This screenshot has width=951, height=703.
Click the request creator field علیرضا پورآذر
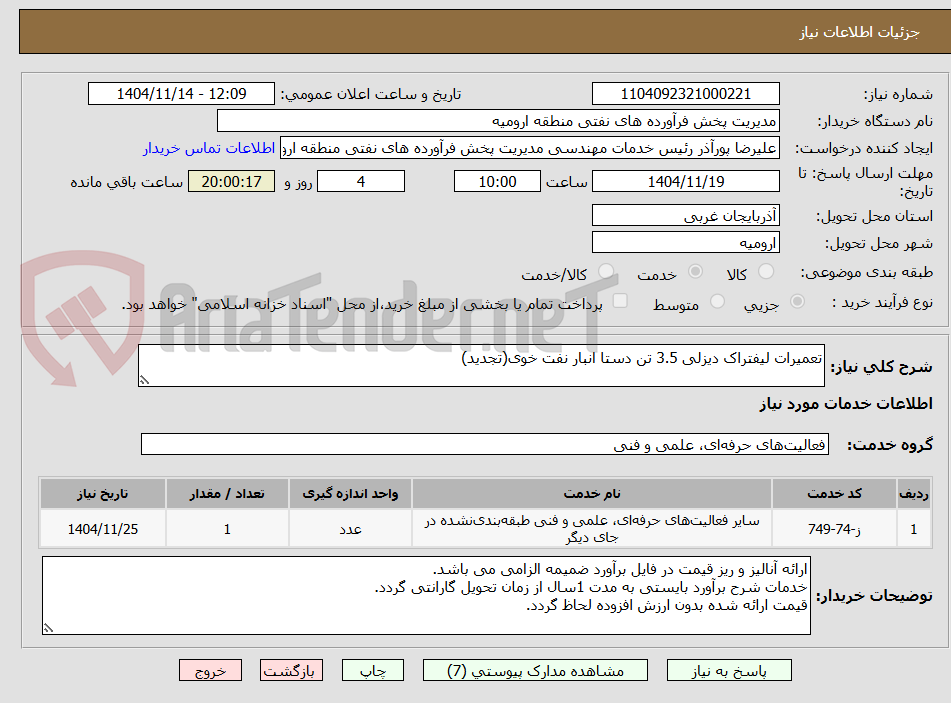click(529, 148)
